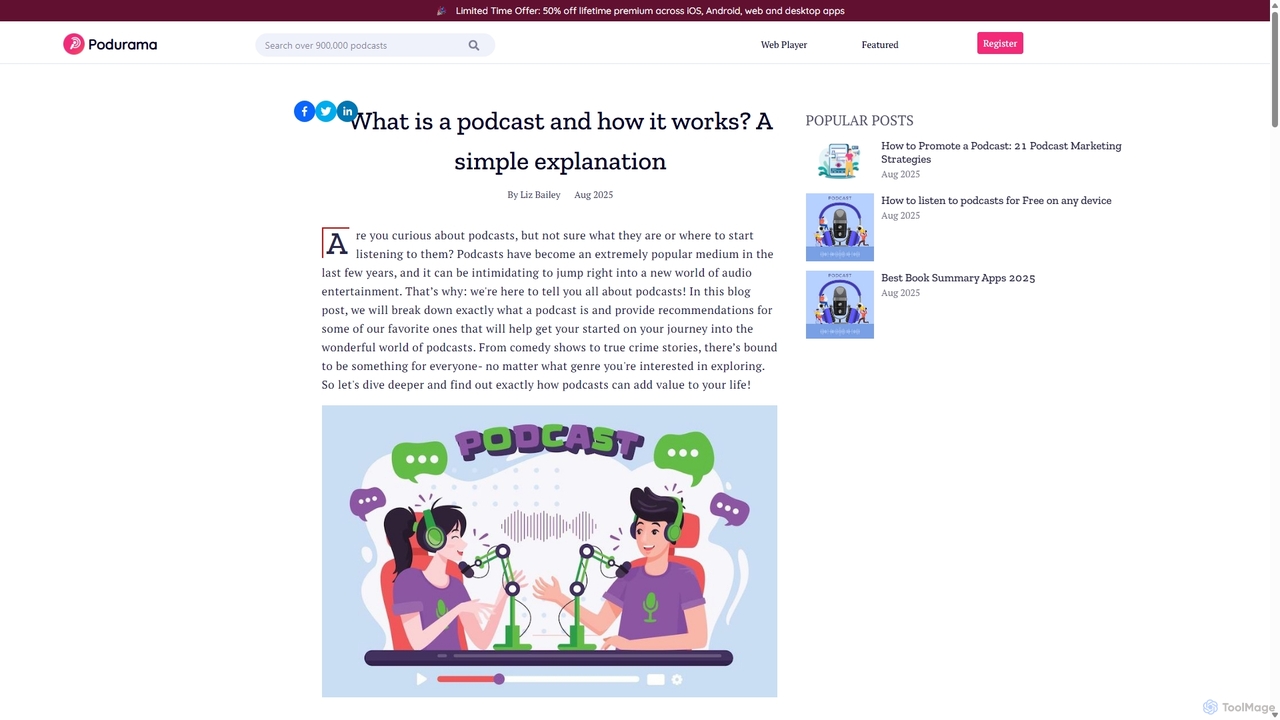Click the POPULAR POSTS heading
Image resolution: width=1280 pixels, height=720 pixels.
coord(859,120)
